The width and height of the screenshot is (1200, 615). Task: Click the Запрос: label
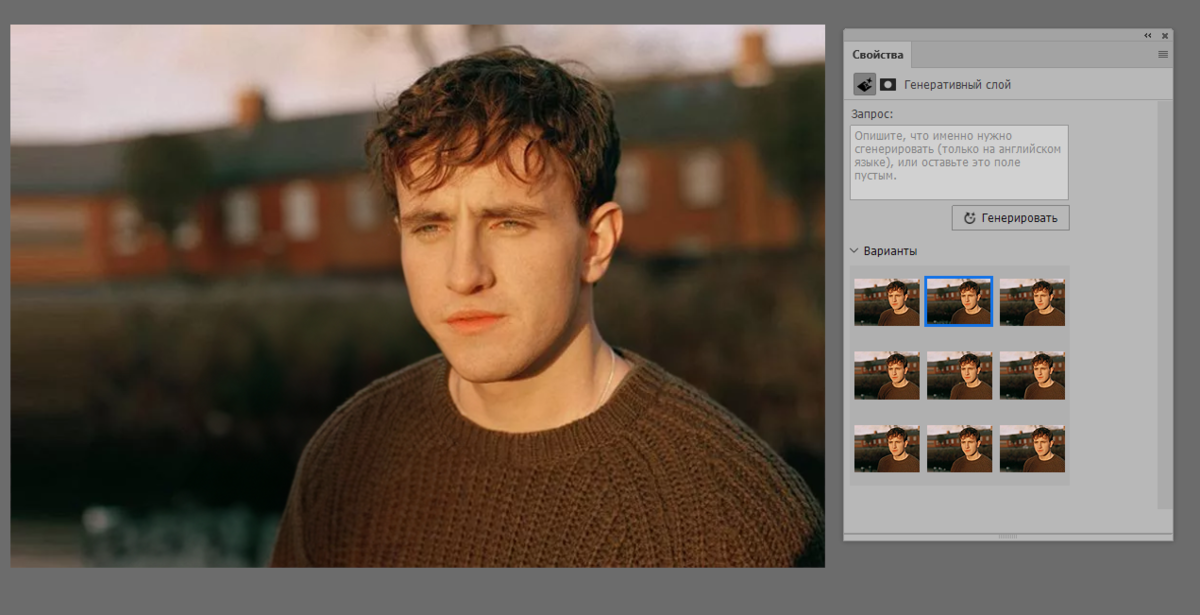872,114
